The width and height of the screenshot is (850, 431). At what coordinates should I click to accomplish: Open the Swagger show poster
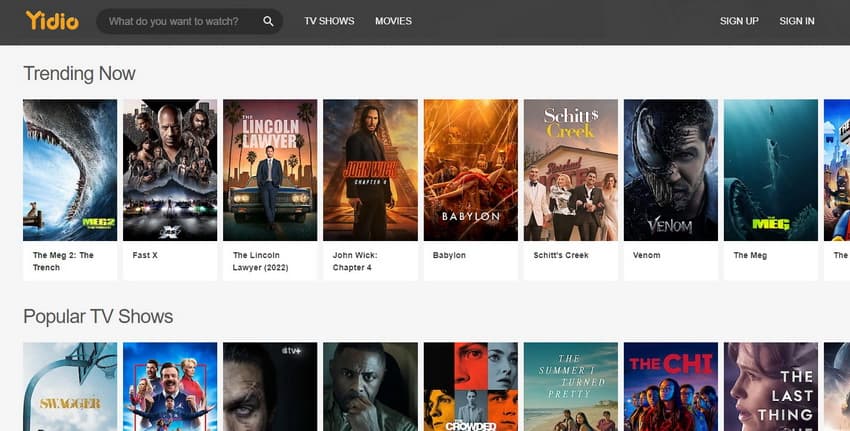[70, 387]
